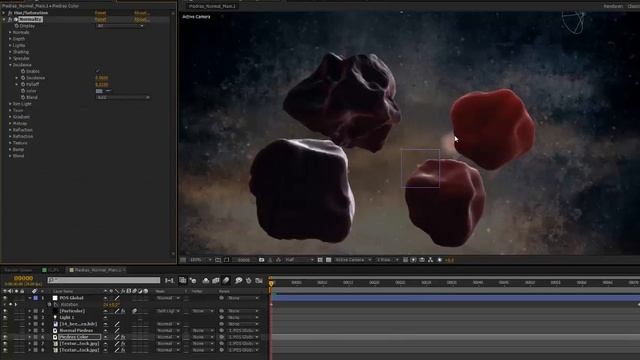
Task: Hide the Piedras Color layer eye
Action: (5, 337)
